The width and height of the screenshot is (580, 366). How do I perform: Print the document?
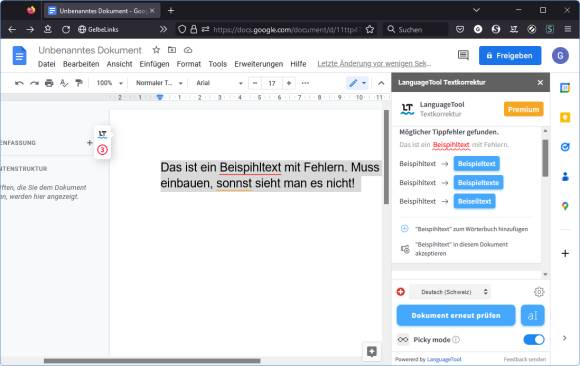[x=49, y=83]
